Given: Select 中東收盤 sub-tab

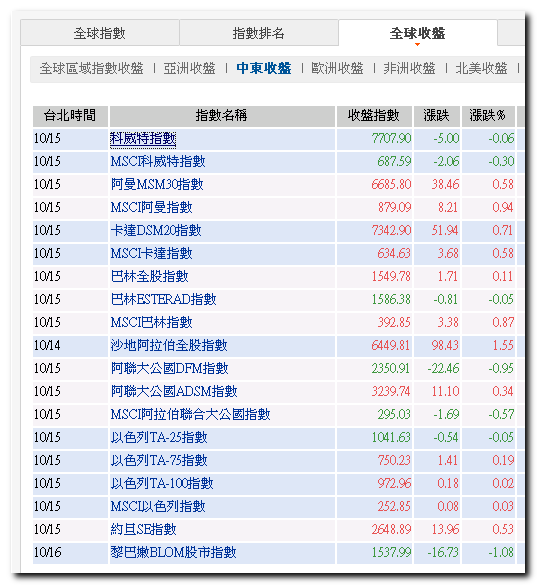Looking at the screenshot, I should click(264, 68).
